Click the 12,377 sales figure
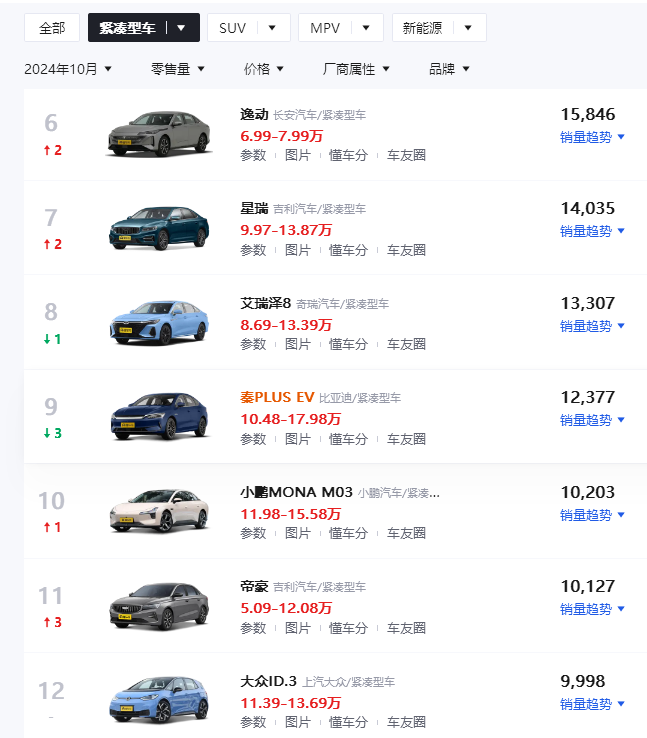The image size is (647, 738). 588,397
